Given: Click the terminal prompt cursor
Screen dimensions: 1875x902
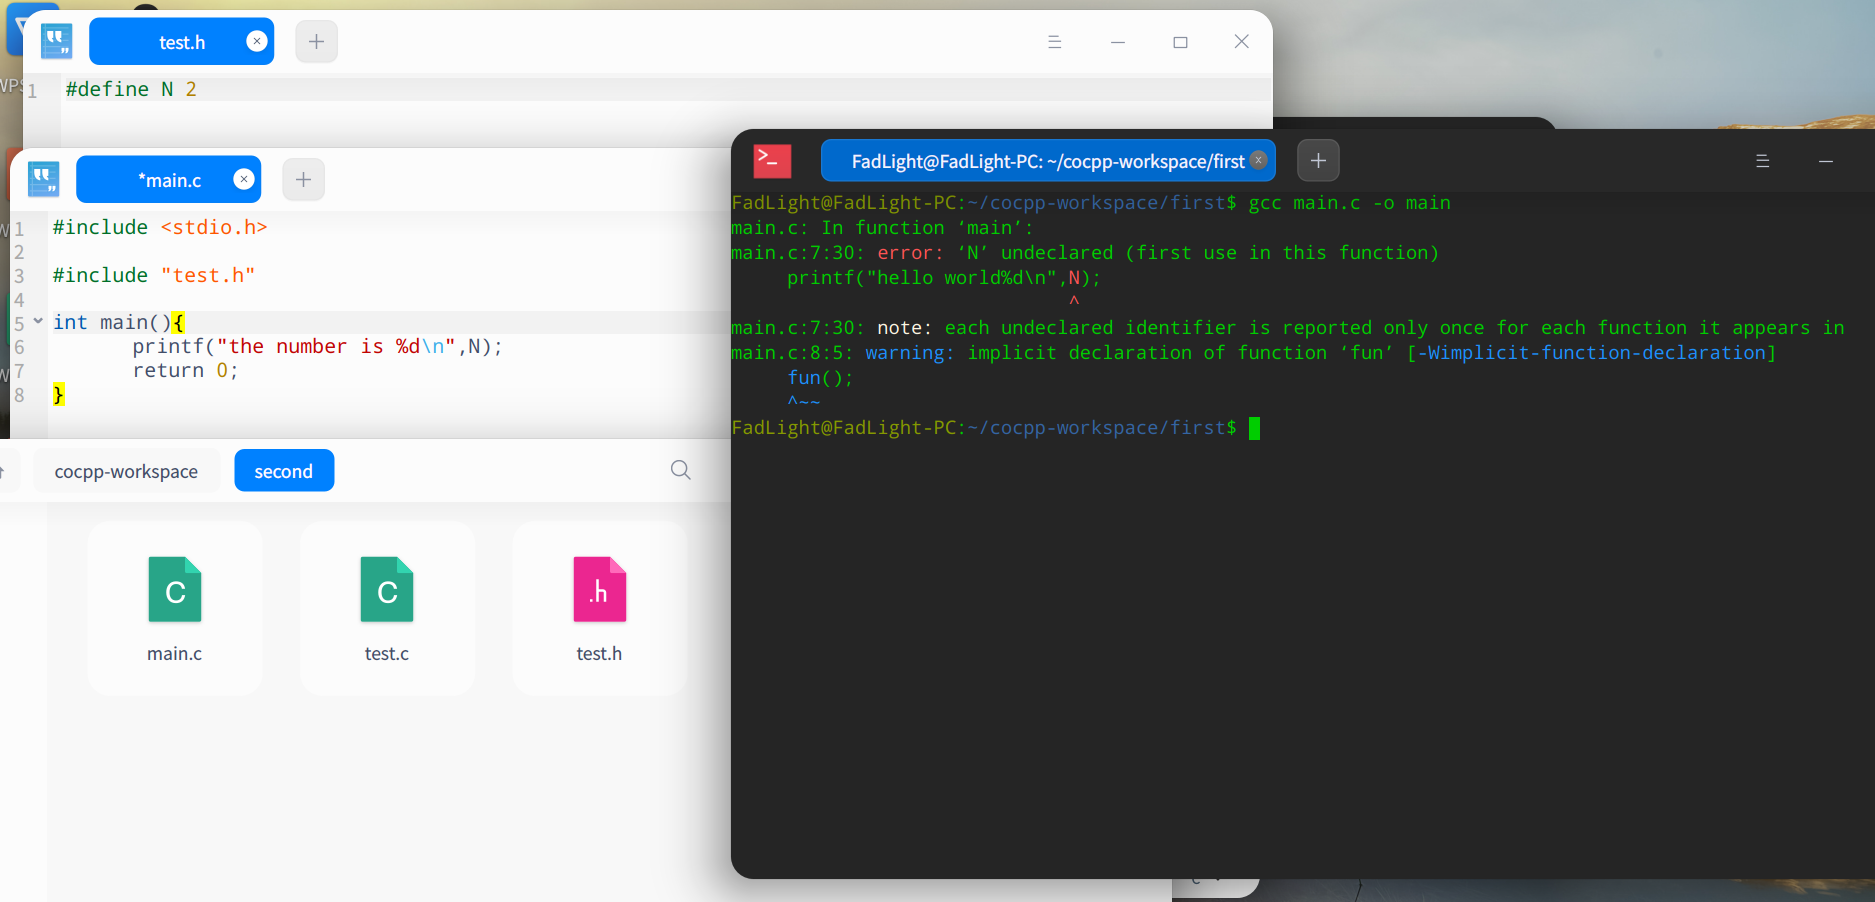Looking at the screenshot, I should pos(1254,428).
